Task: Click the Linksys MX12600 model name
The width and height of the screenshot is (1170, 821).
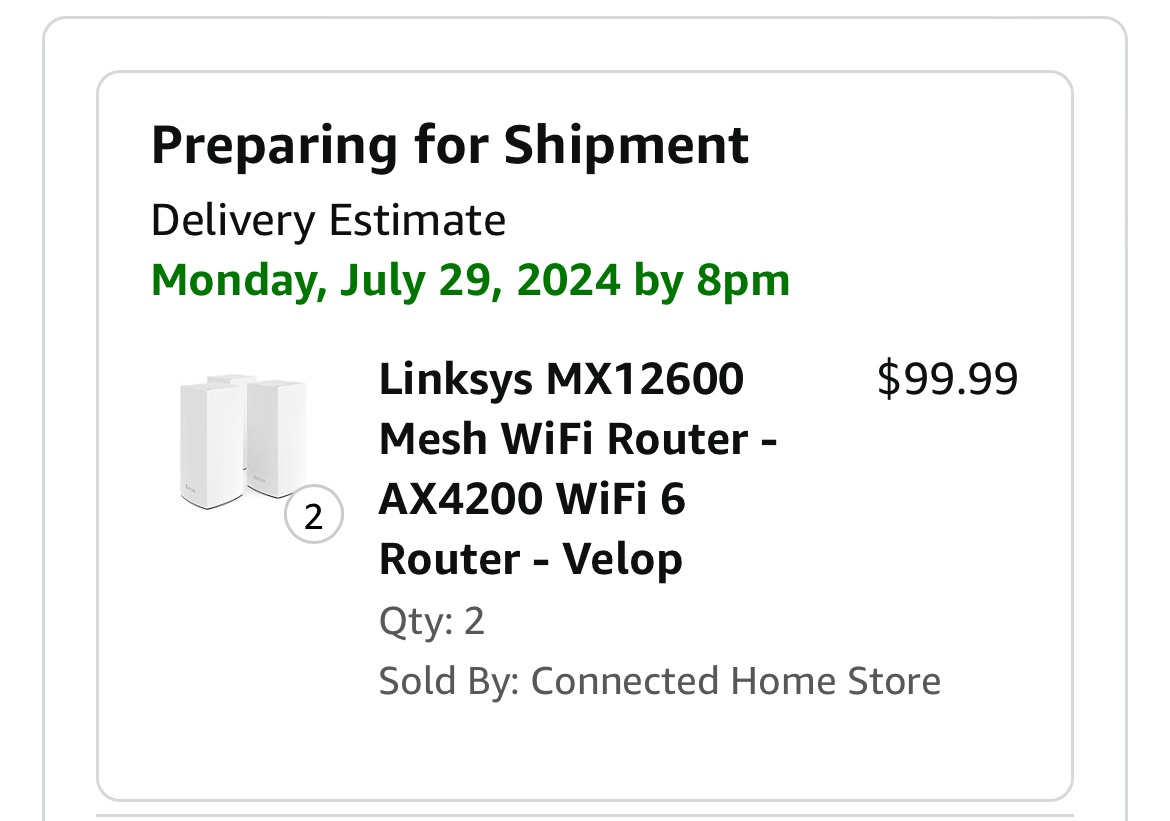Action: [x=561, y=380]
